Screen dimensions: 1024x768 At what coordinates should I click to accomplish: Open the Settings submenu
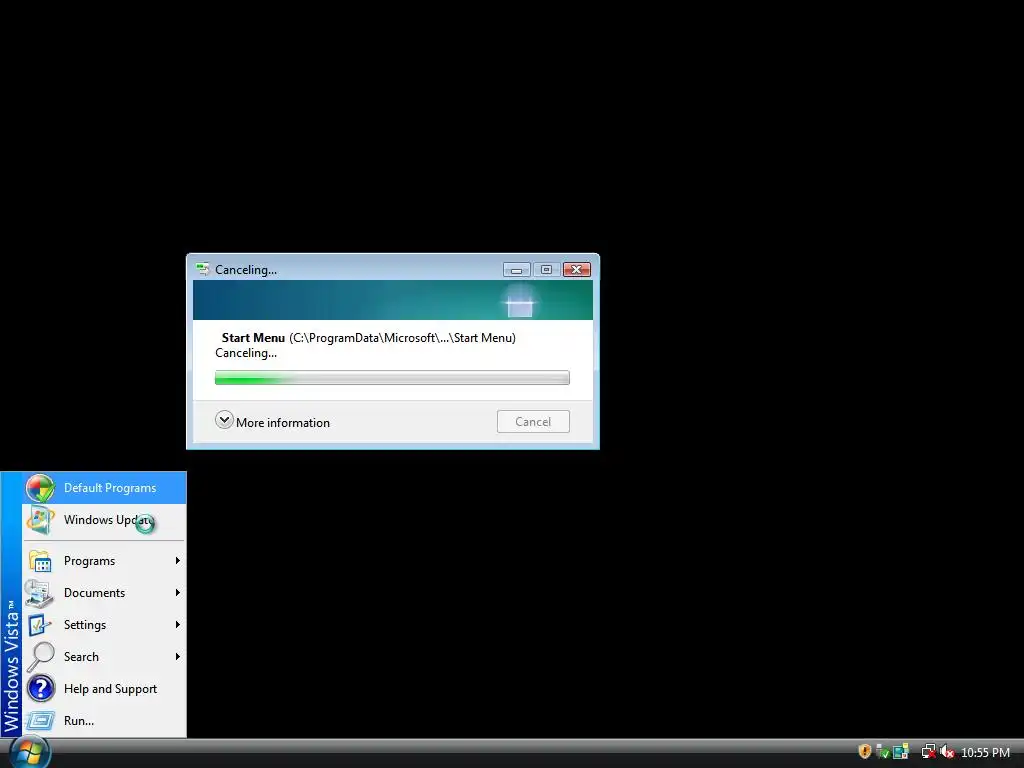(104, 625)
